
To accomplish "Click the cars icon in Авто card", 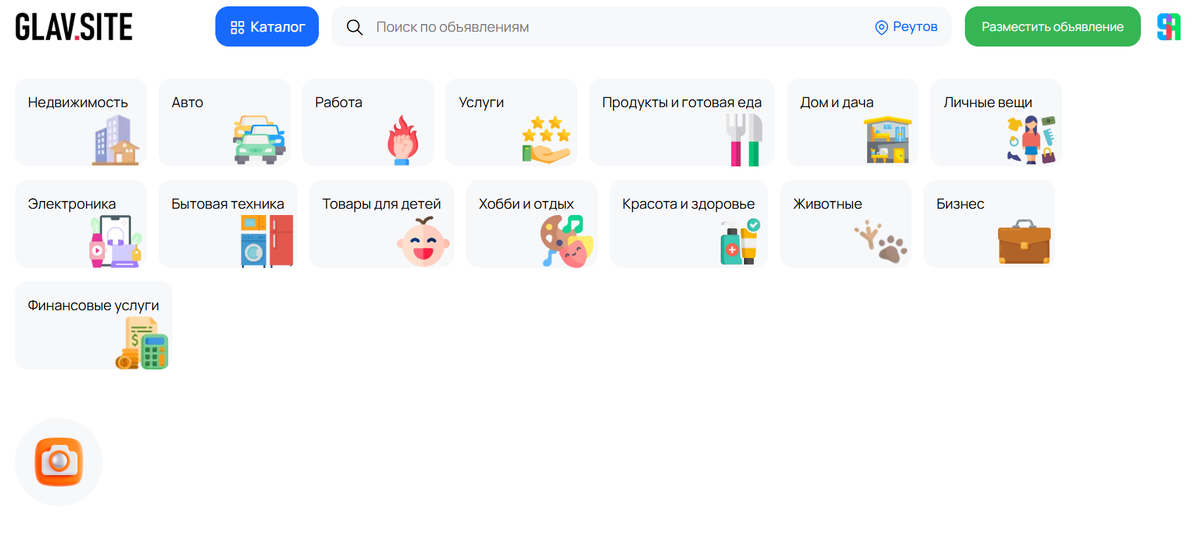I will coord(259,140).
